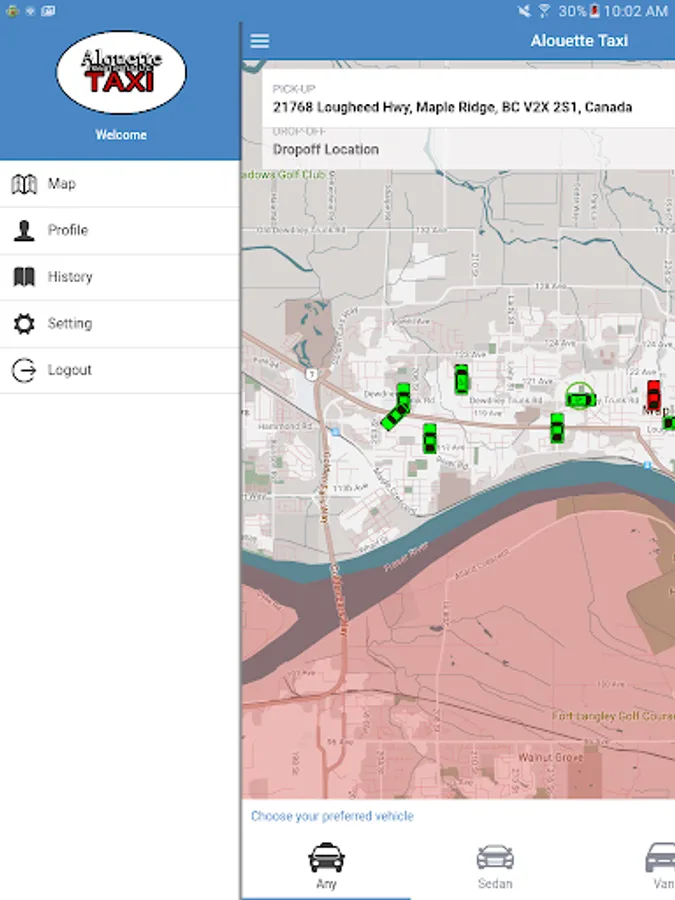The image size is (675, 900).
Task: Click the Logout text label
Action: click(x=70, y=370)
